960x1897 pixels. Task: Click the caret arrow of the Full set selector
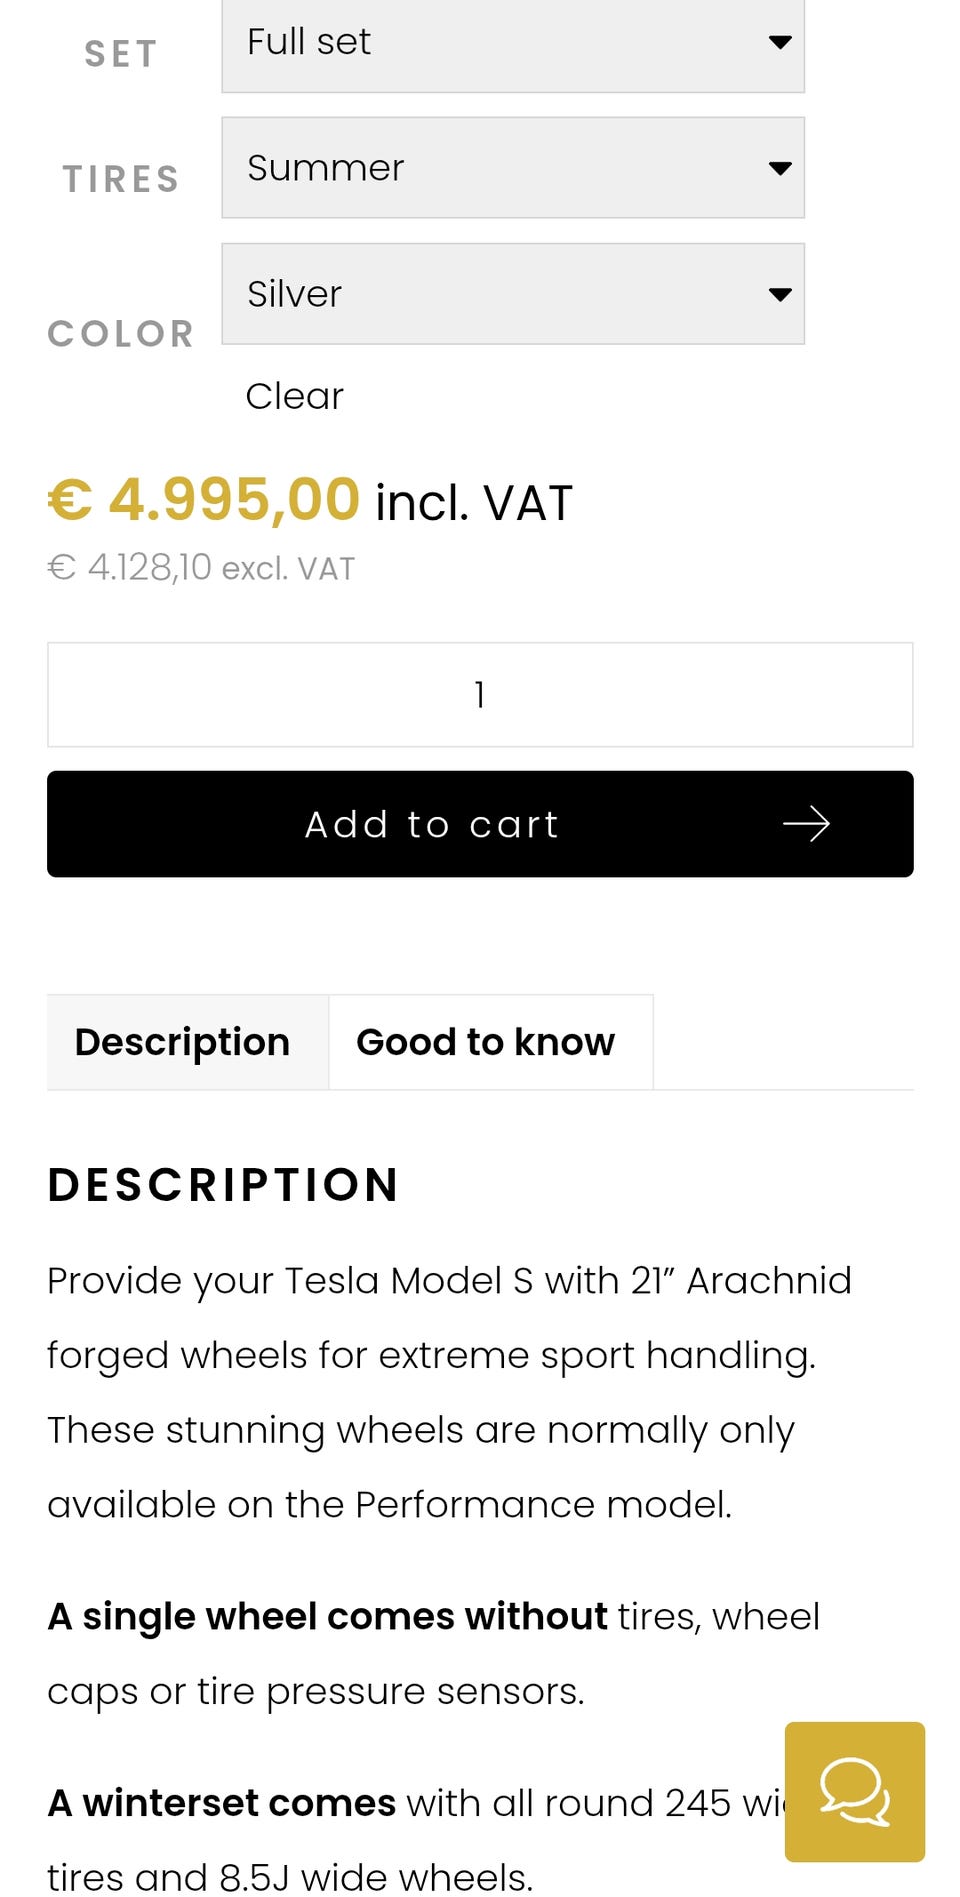[780, 42]
